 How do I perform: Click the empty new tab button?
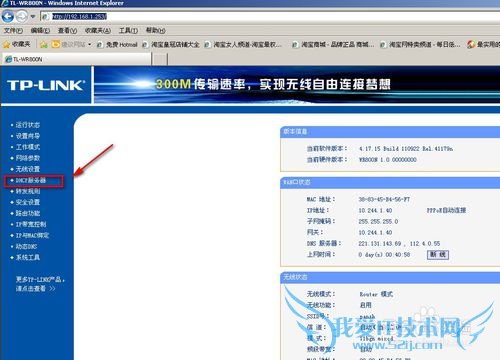click(160, 60)
